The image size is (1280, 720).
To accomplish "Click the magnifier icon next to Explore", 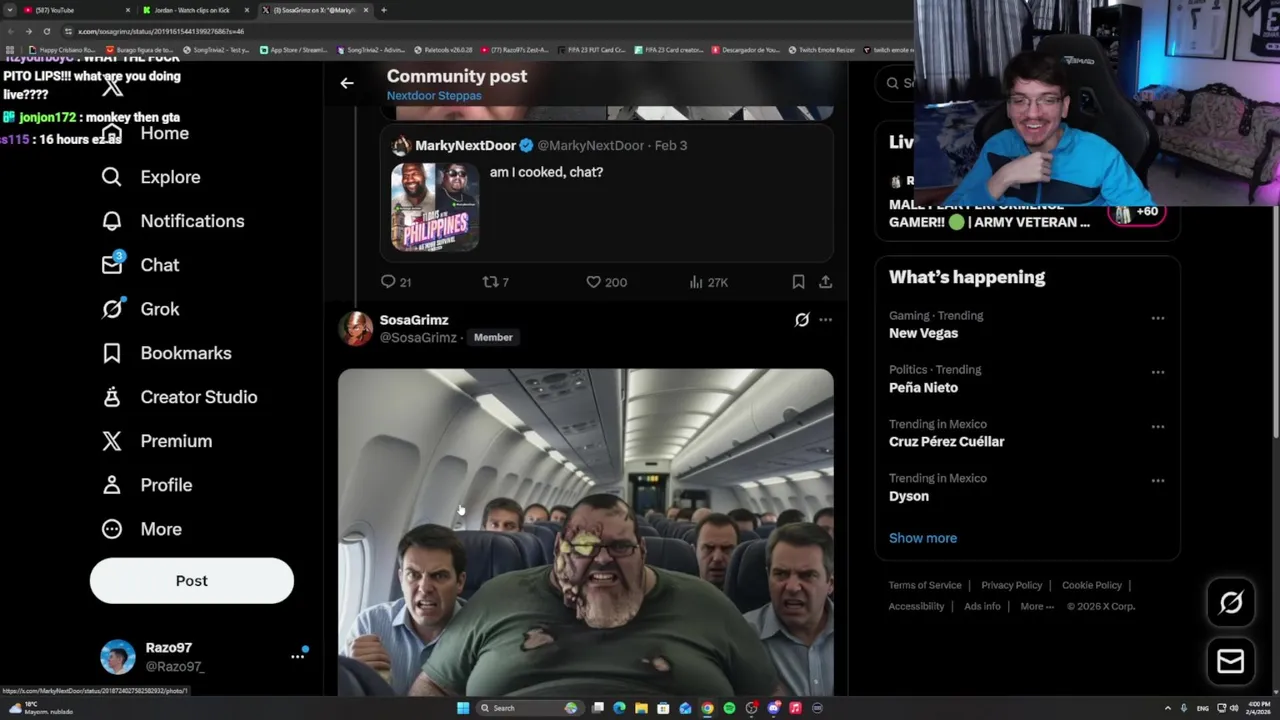I will pos(112,177).
